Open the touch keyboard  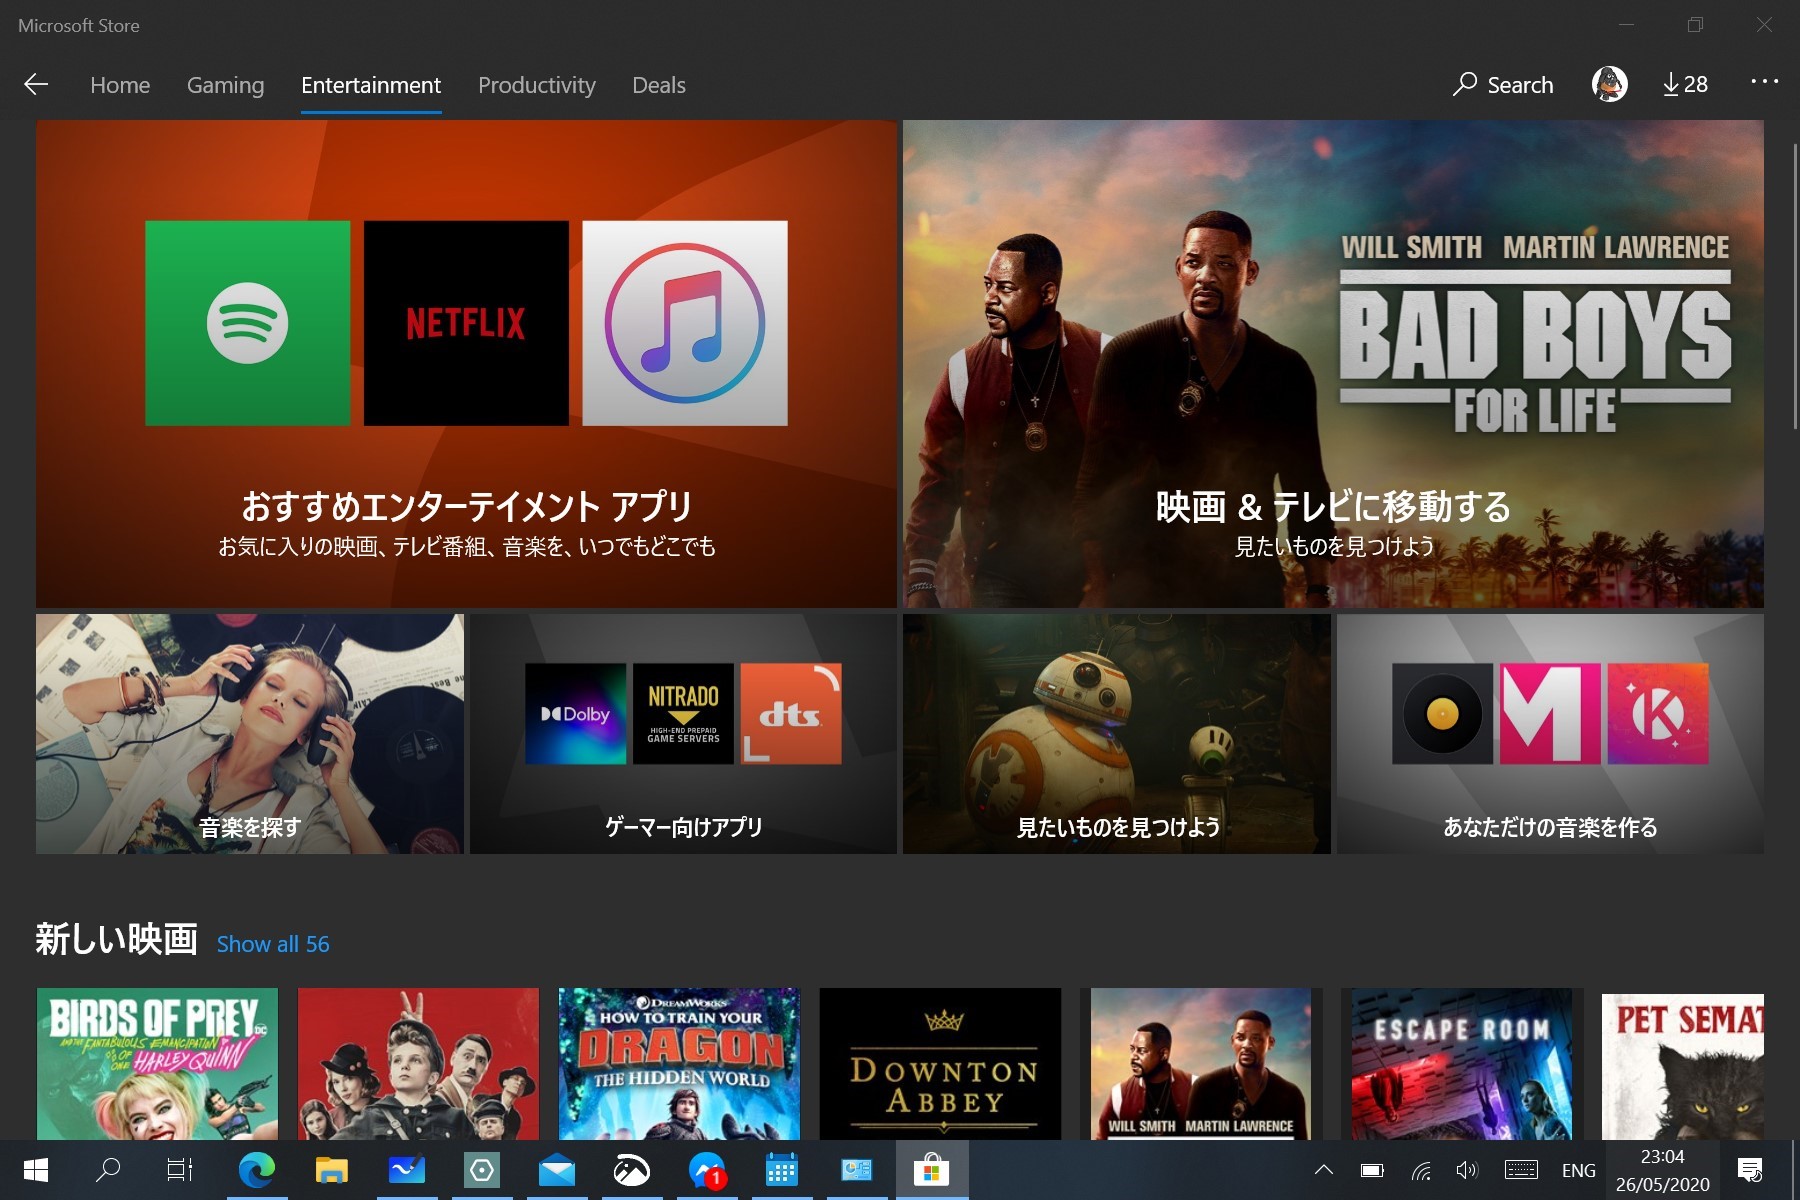point(1521,1170)
